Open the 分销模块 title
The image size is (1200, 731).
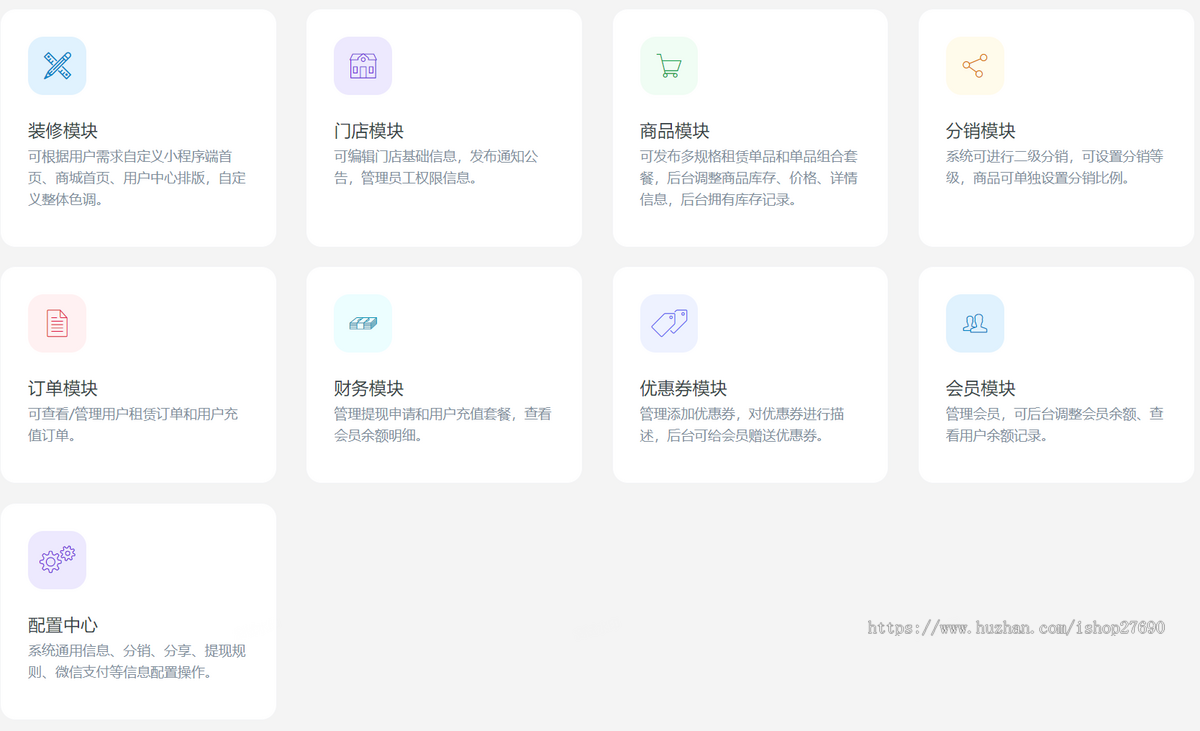(x=981, y=131)
